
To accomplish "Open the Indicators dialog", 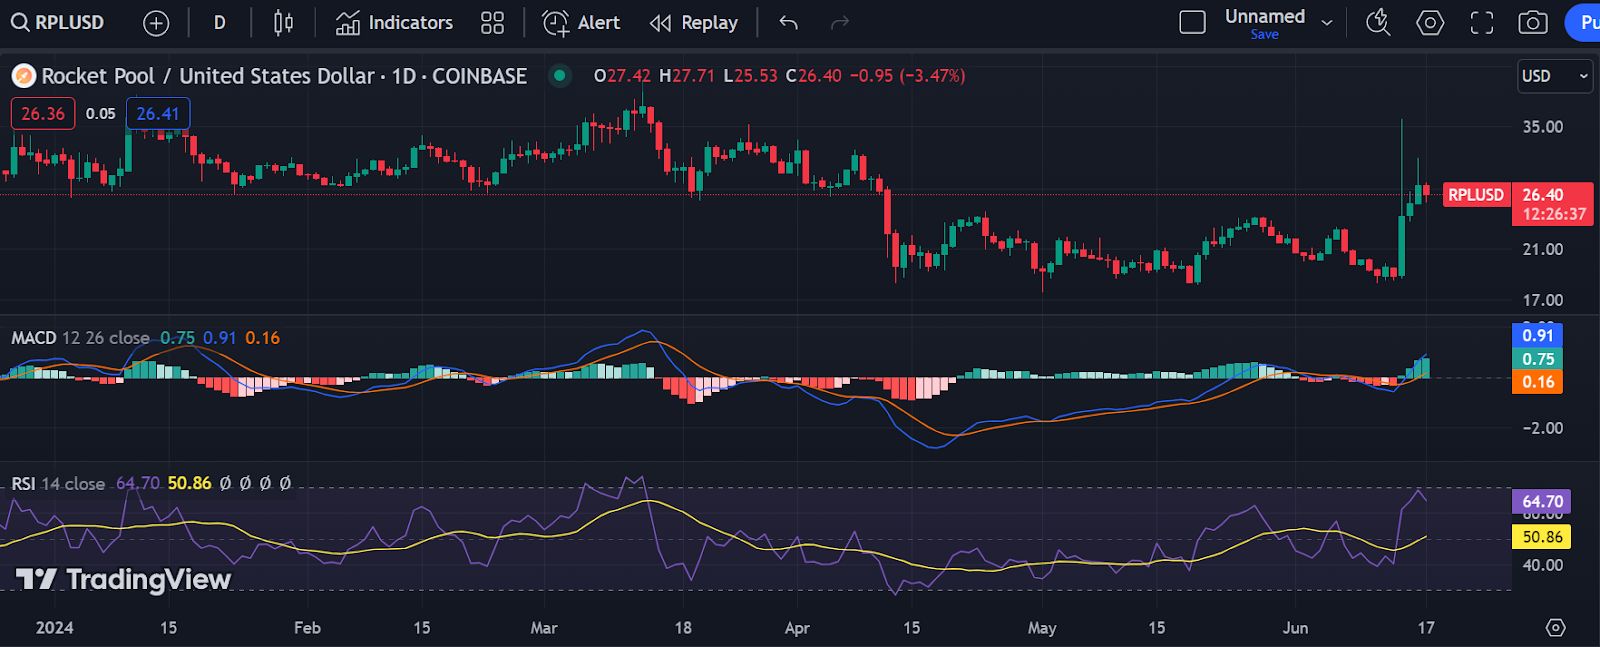I will pos(394,23).
